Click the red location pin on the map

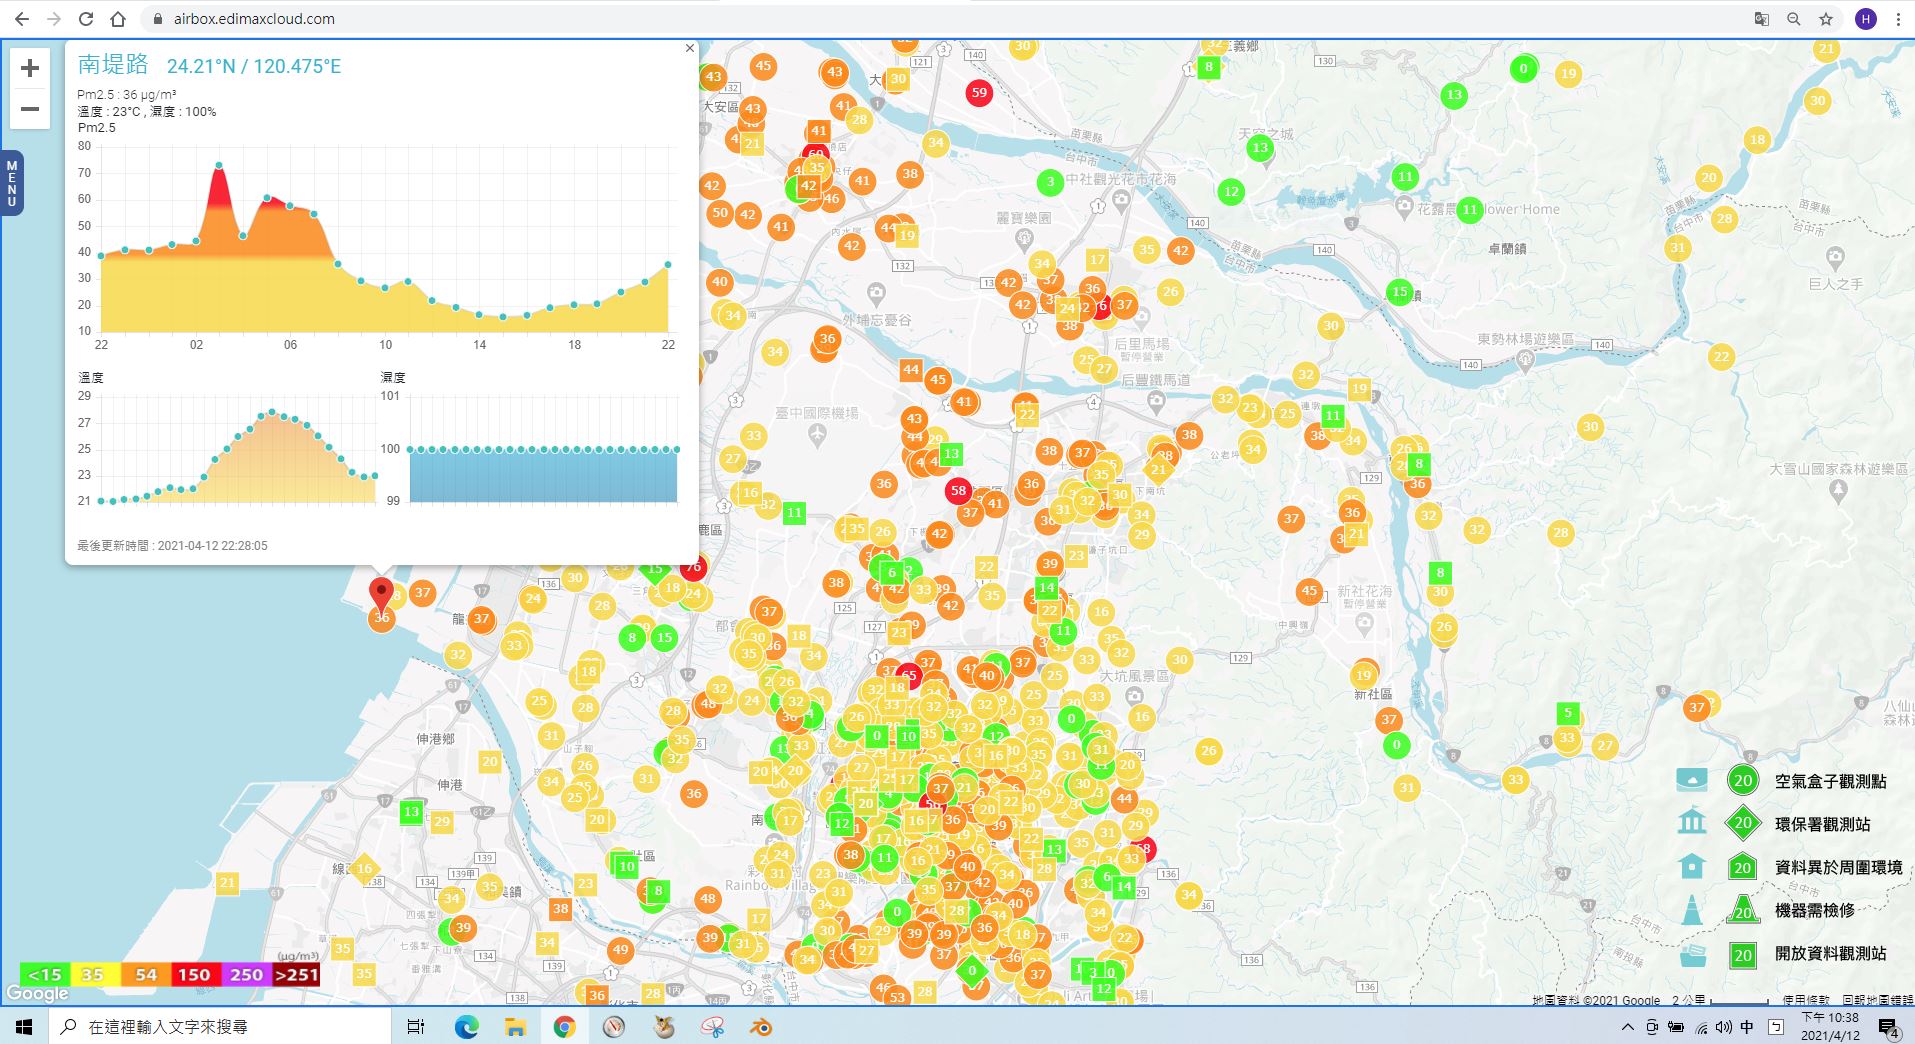381,594
